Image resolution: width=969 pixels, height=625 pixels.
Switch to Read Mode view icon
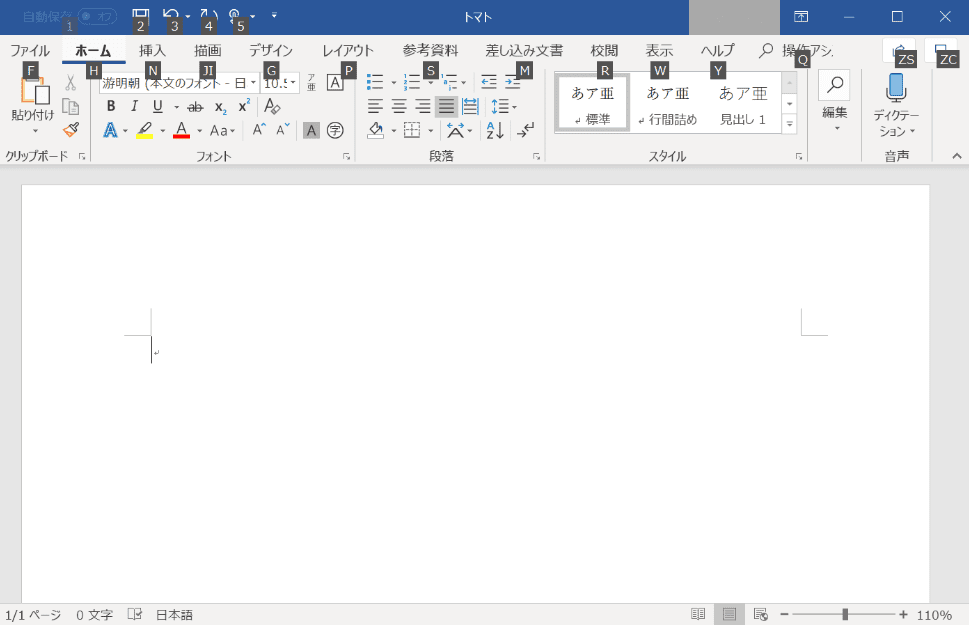(x=698, y=614)
